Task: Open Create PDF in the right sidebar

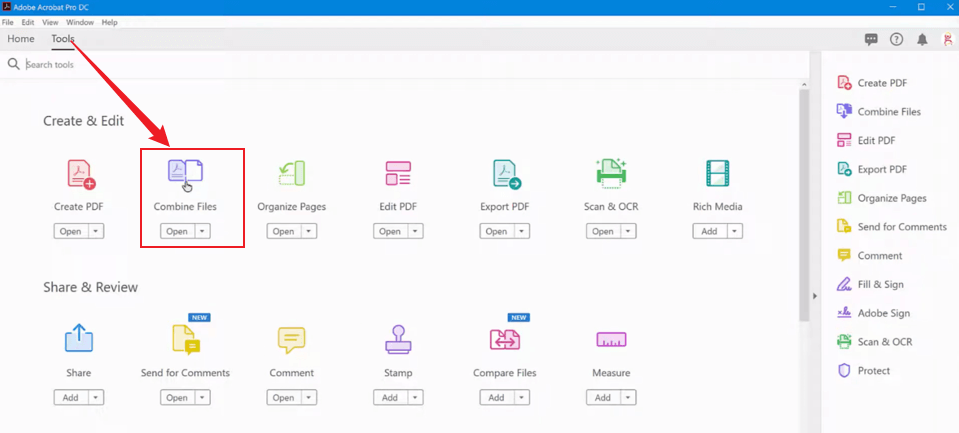Action: click(x=872, y=83)
